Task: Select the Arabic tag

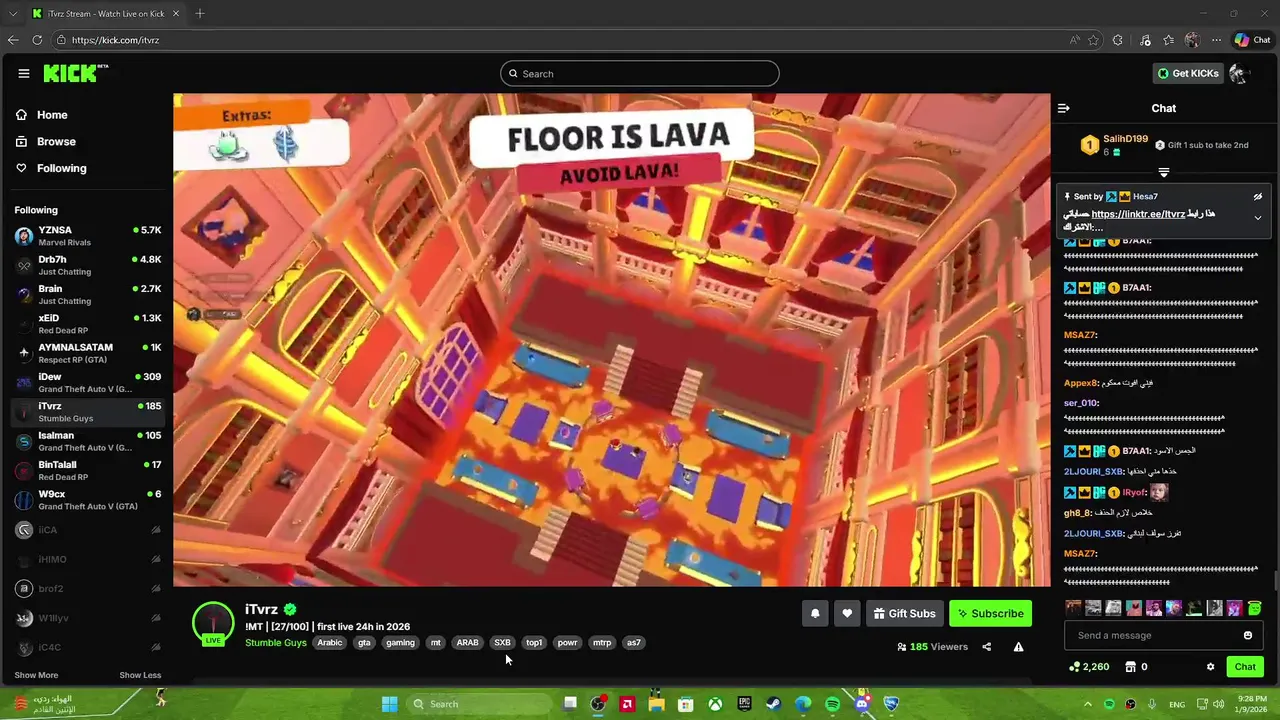Action: click(x=330, y=643)
